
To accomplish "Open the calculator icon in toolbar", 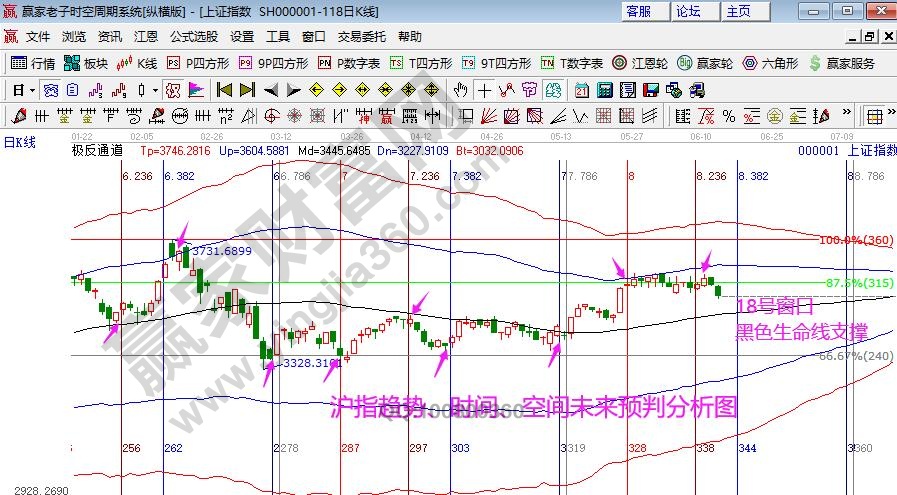I will coord(604,89).
